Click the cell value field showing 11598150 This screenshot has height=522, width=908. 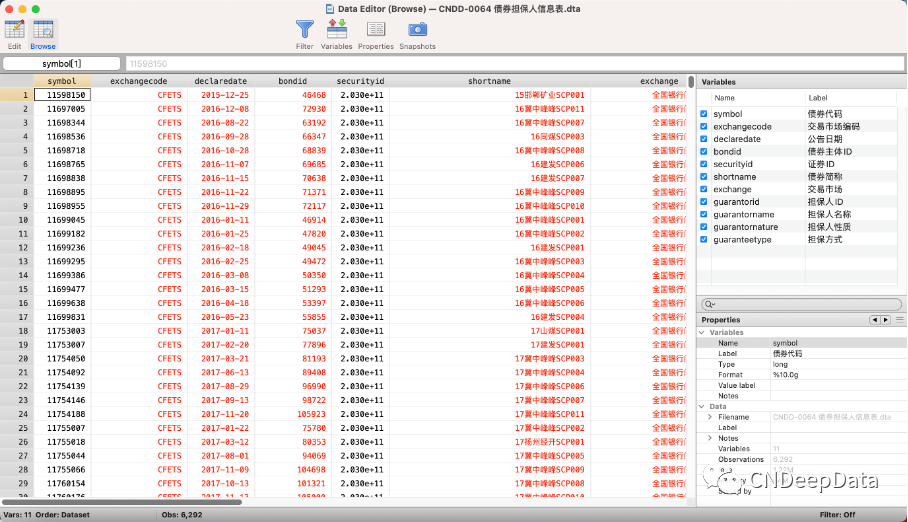pos(515,64)
